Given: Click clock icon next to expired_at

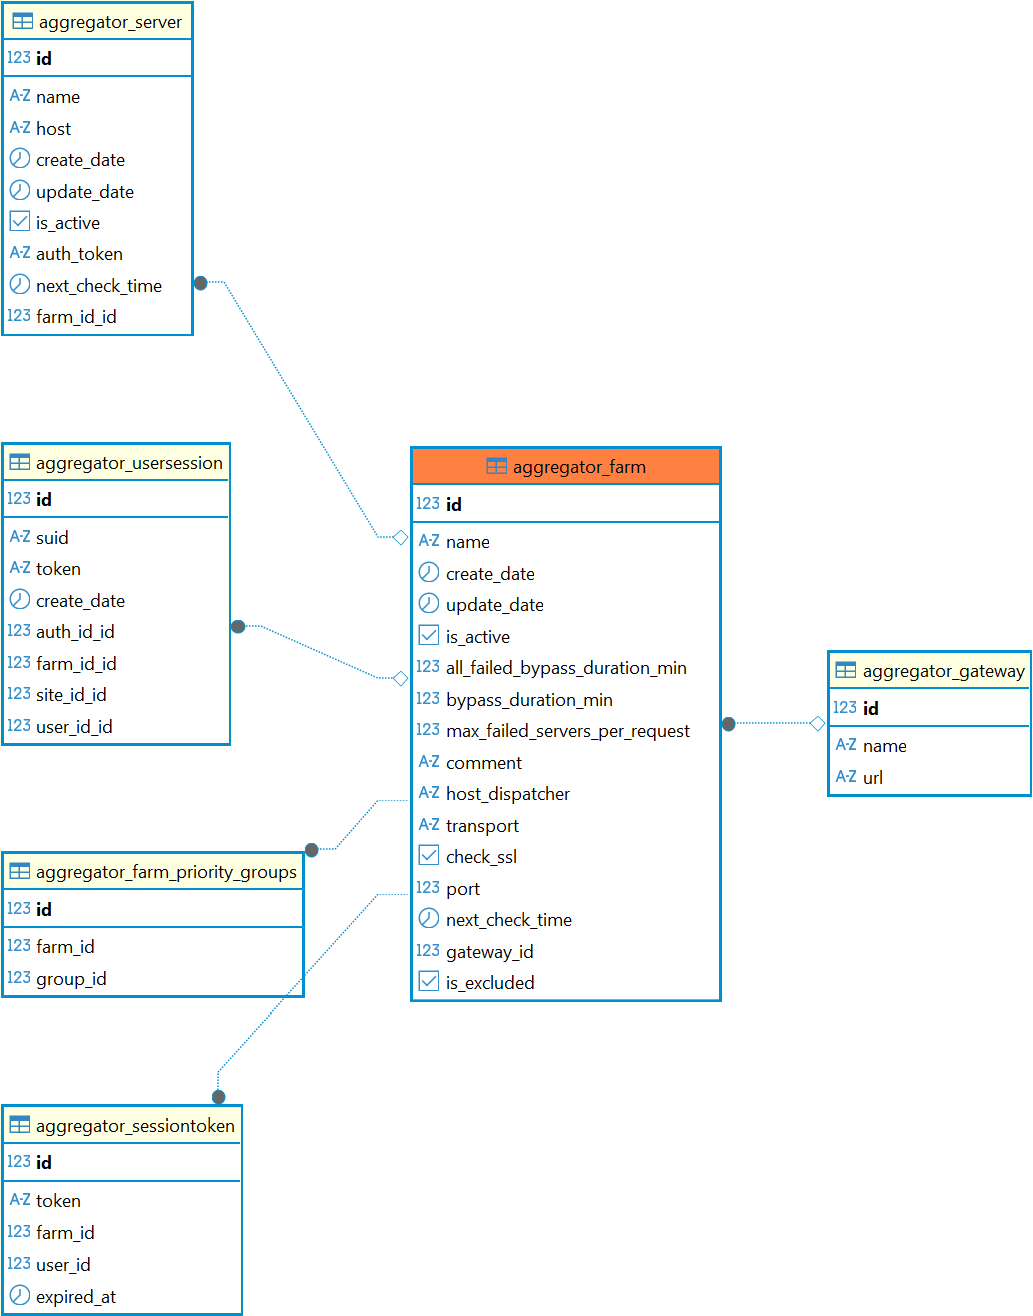Looking at the screenshot, I should [x=20, y=1295].
